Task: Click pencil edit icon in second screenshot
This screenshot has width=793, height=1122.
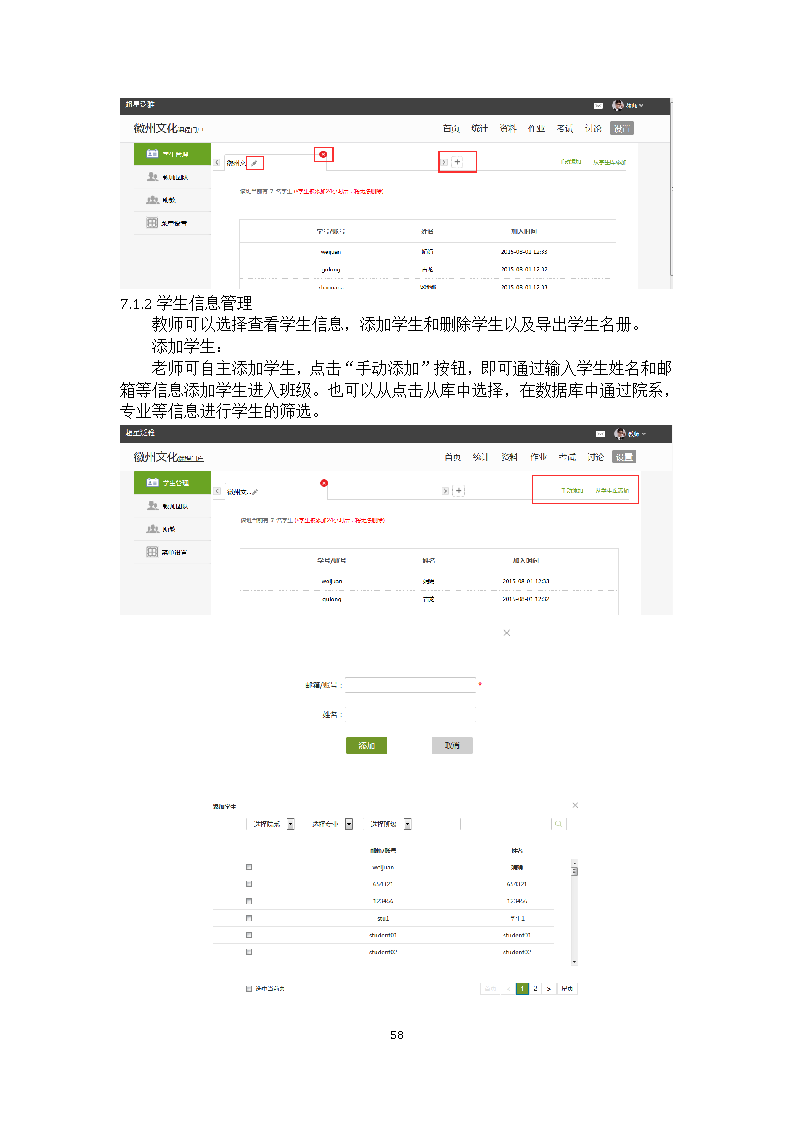Action: (x=256, y=492)
